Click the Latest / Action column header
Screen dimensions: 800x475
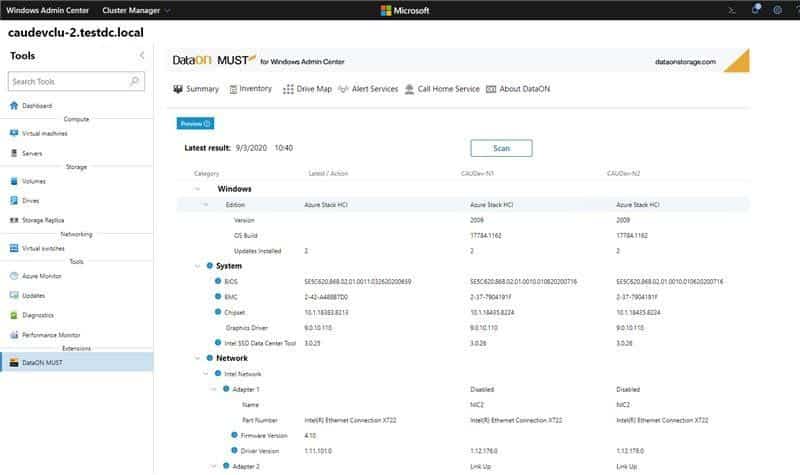click(x=328, y=173)
